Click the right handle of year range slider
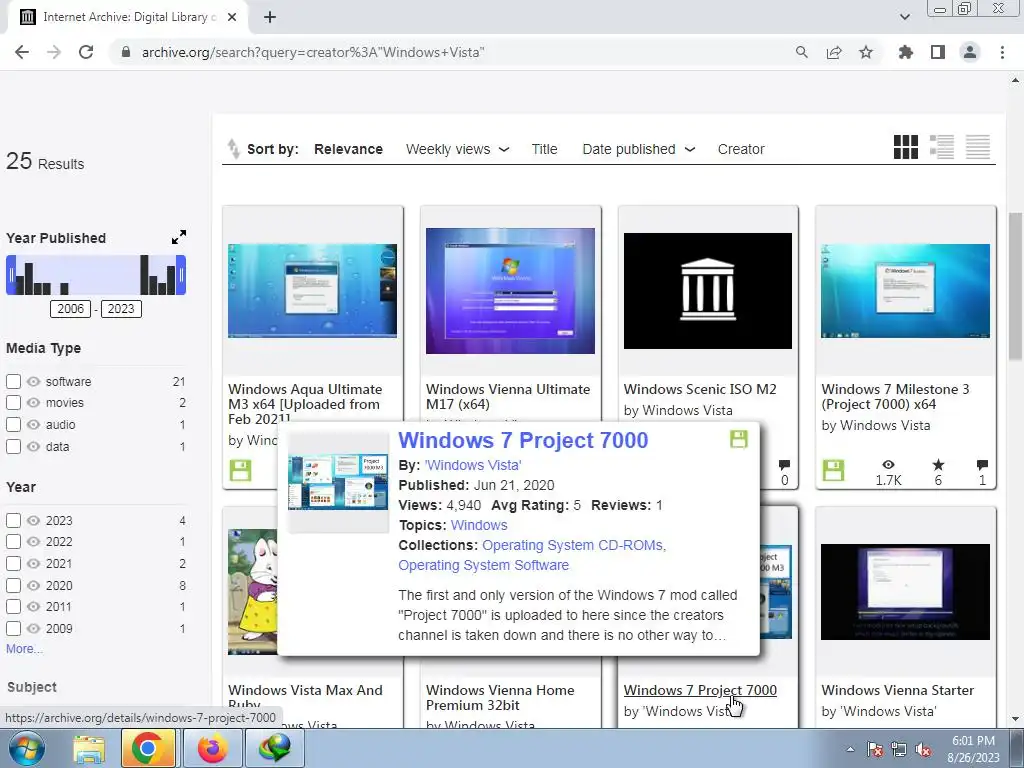 pyautogui.click(x=182, y=275)
